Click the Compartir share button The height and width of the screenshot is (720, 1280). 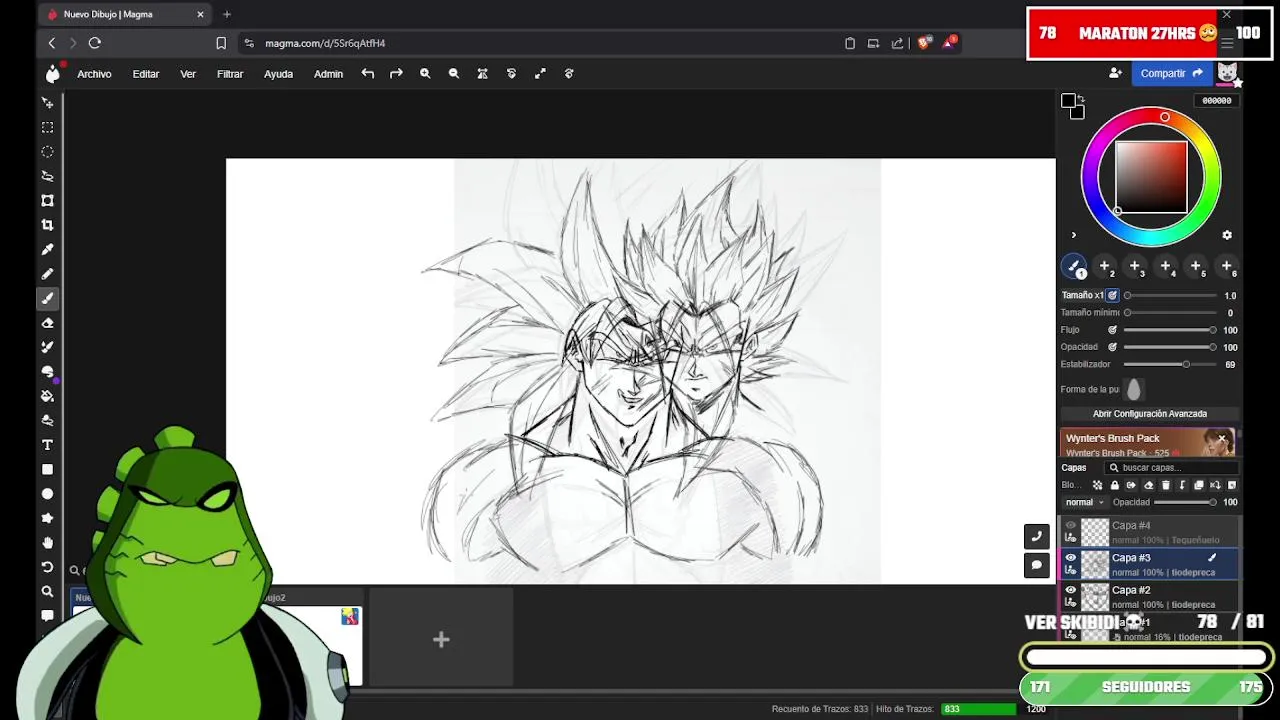pos(1171,73)
